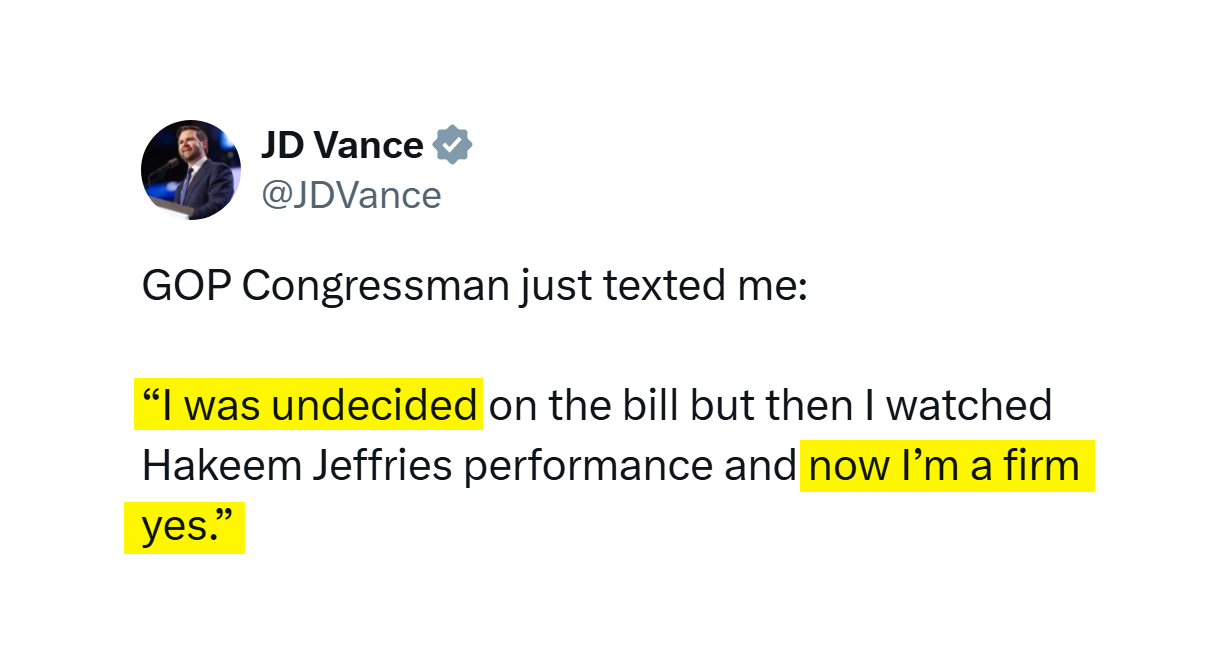Open the JD Vance profile picture
Screen dimensions: 1223x668
[191, 170]
